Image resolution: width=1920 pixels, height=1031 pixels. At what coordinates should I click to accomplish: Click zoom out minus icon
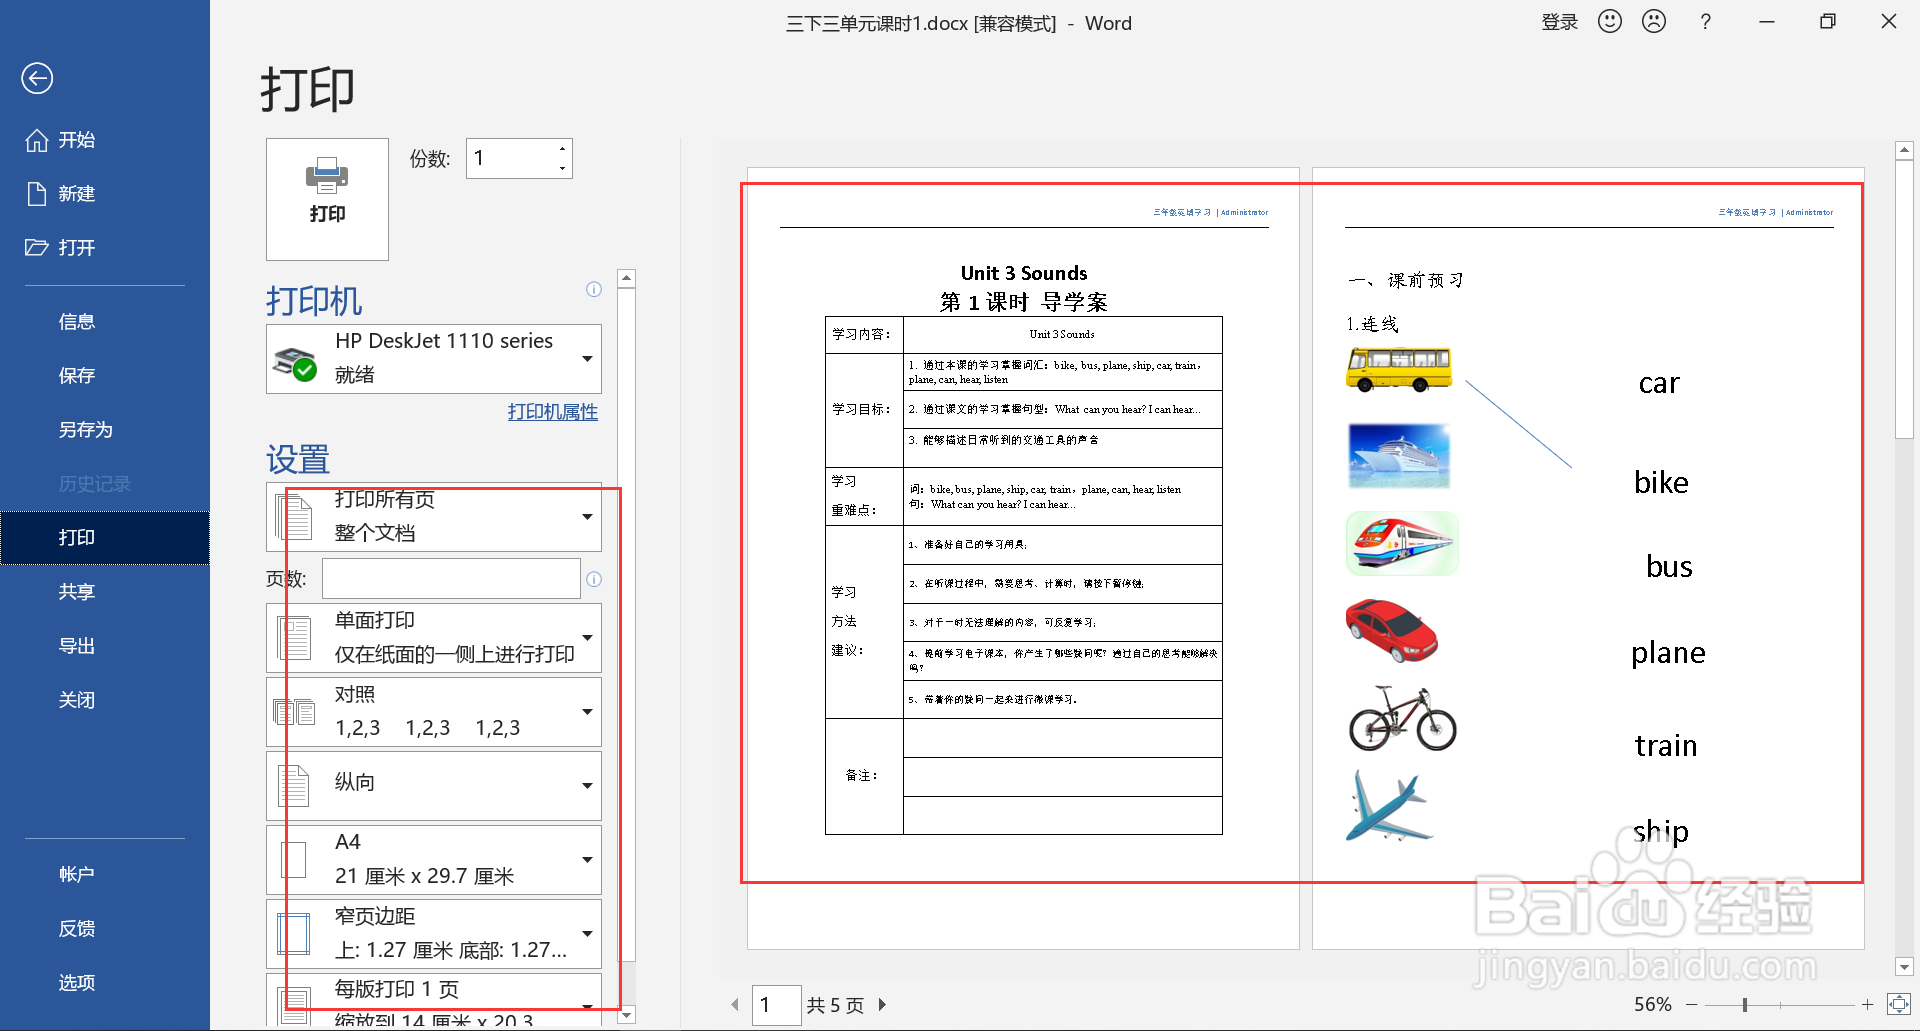click(1692, 1004)
